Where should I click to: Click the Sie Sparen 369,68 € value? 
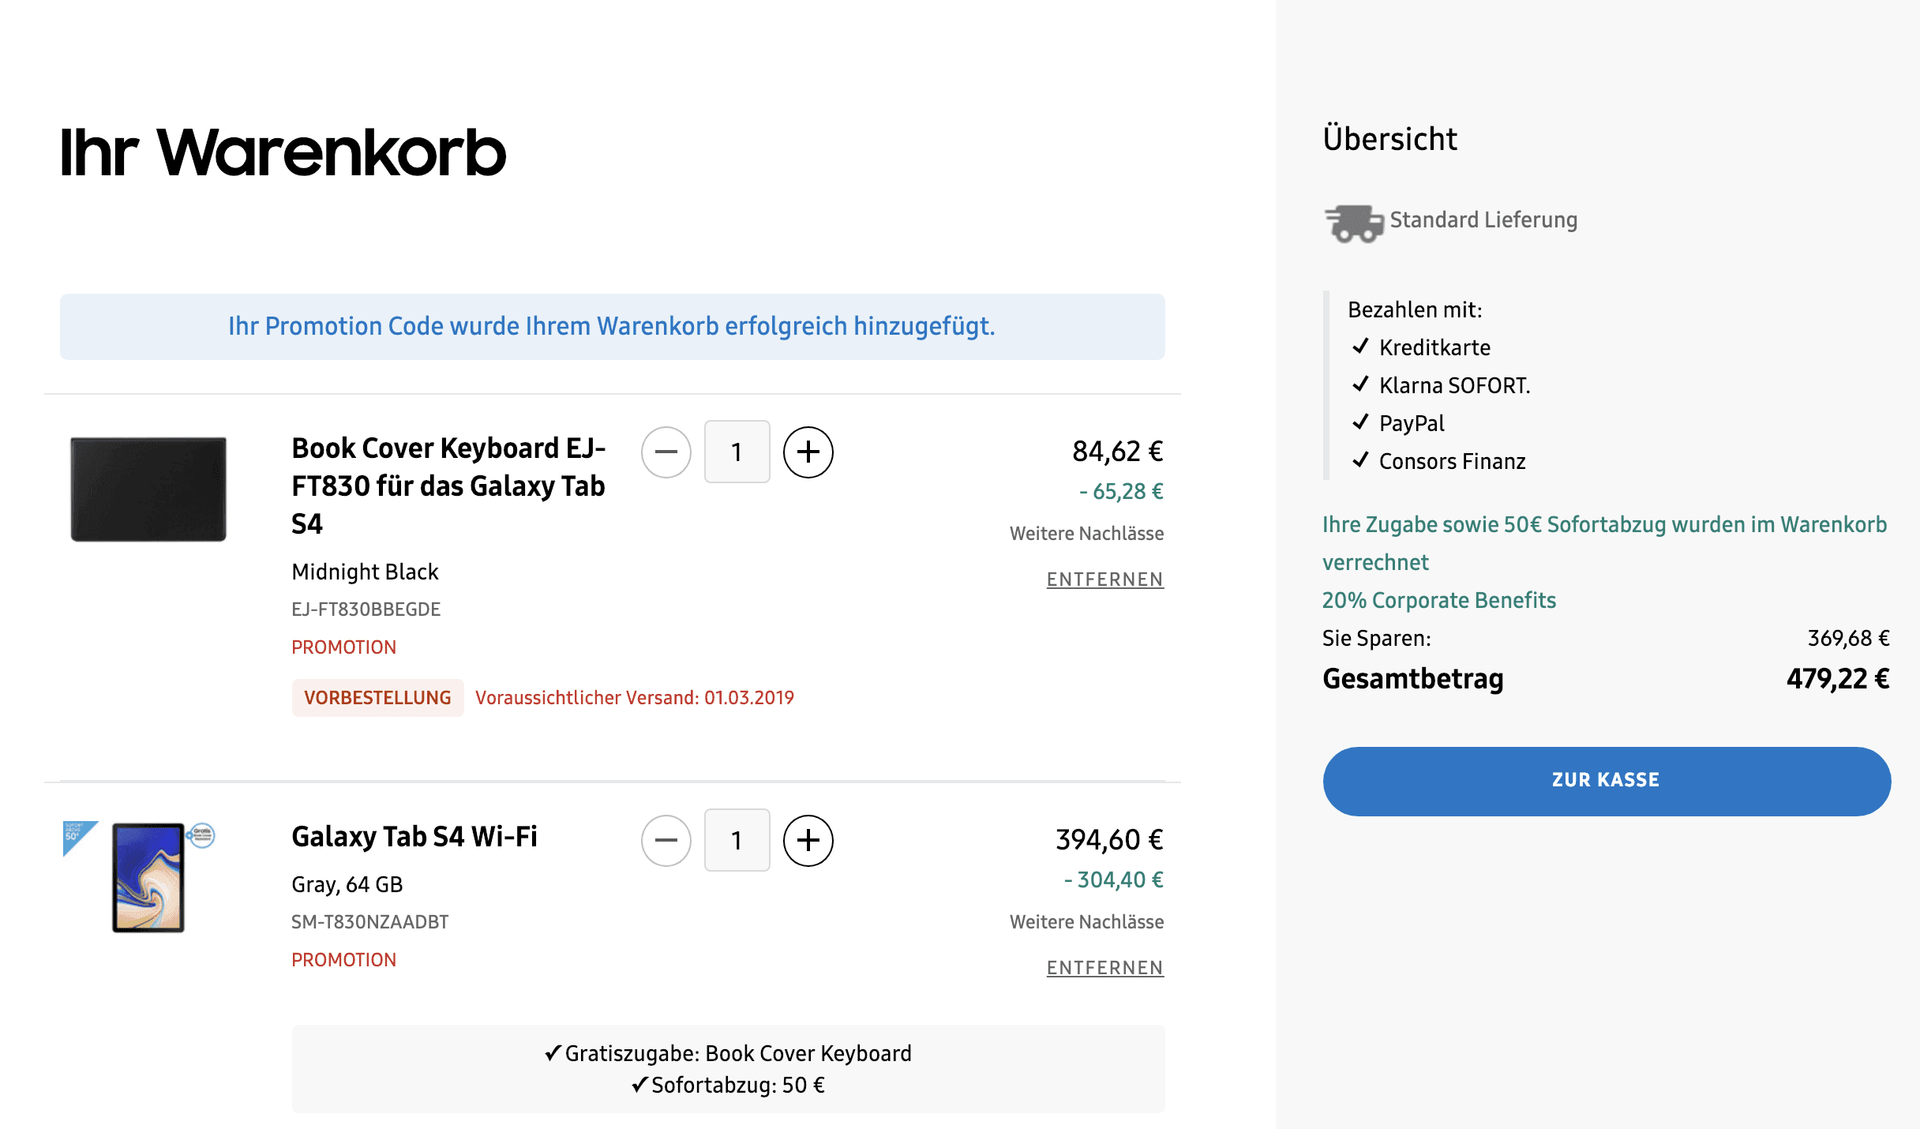(x=1848, y=638)
